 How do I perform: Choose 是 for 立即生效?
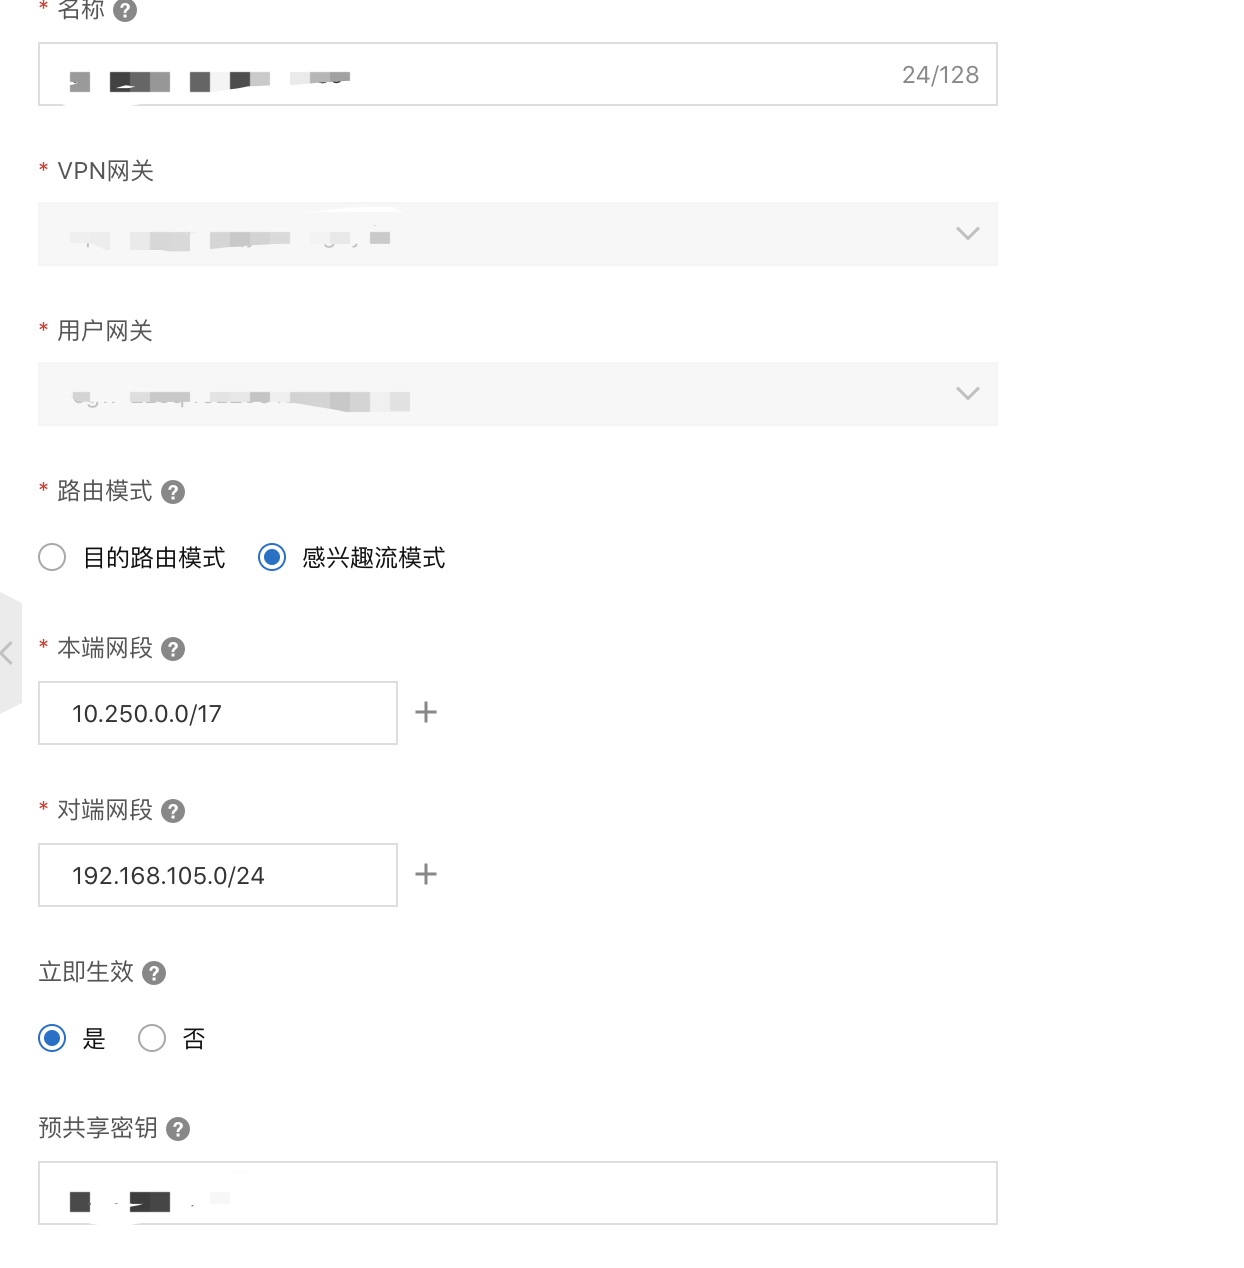coord(52,1038)
